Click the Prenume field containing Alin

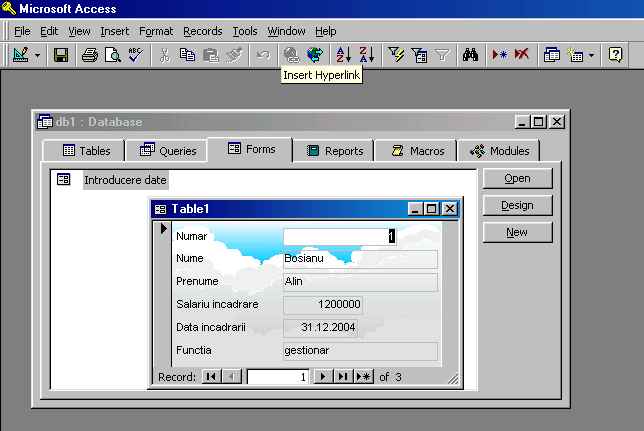360,282
